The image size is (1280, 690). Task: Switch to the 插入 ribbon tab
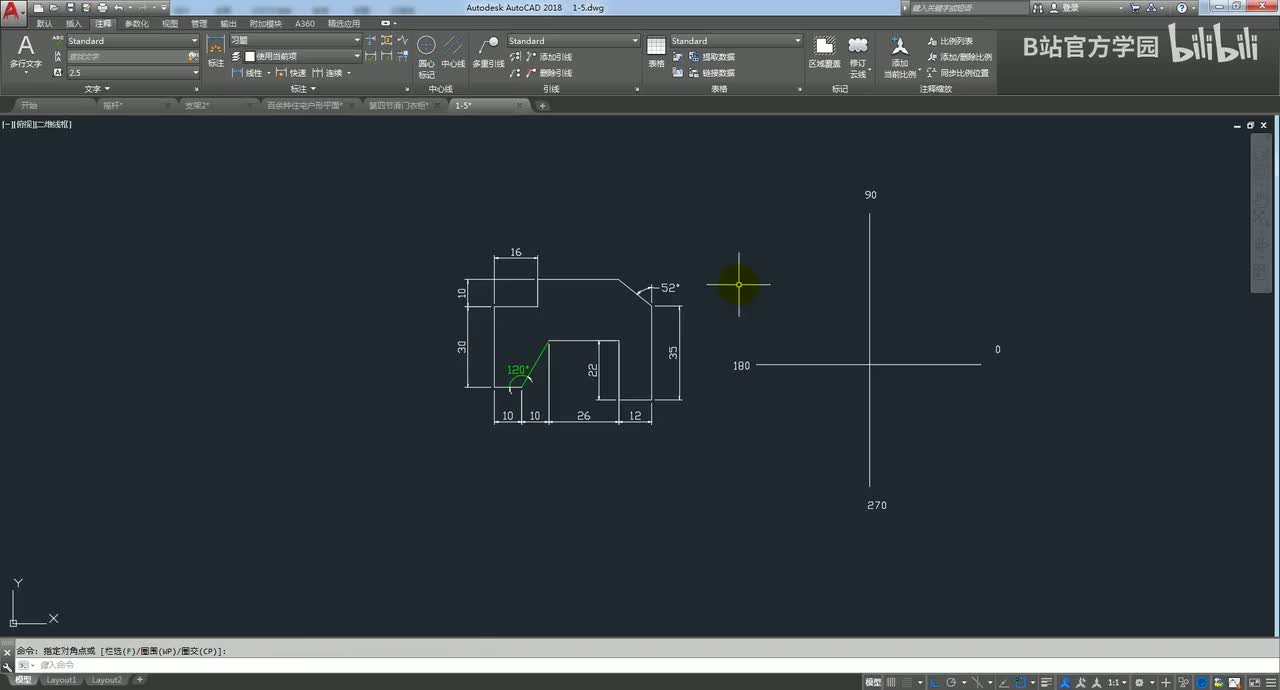pyautogui.click(x=74, y=23)
